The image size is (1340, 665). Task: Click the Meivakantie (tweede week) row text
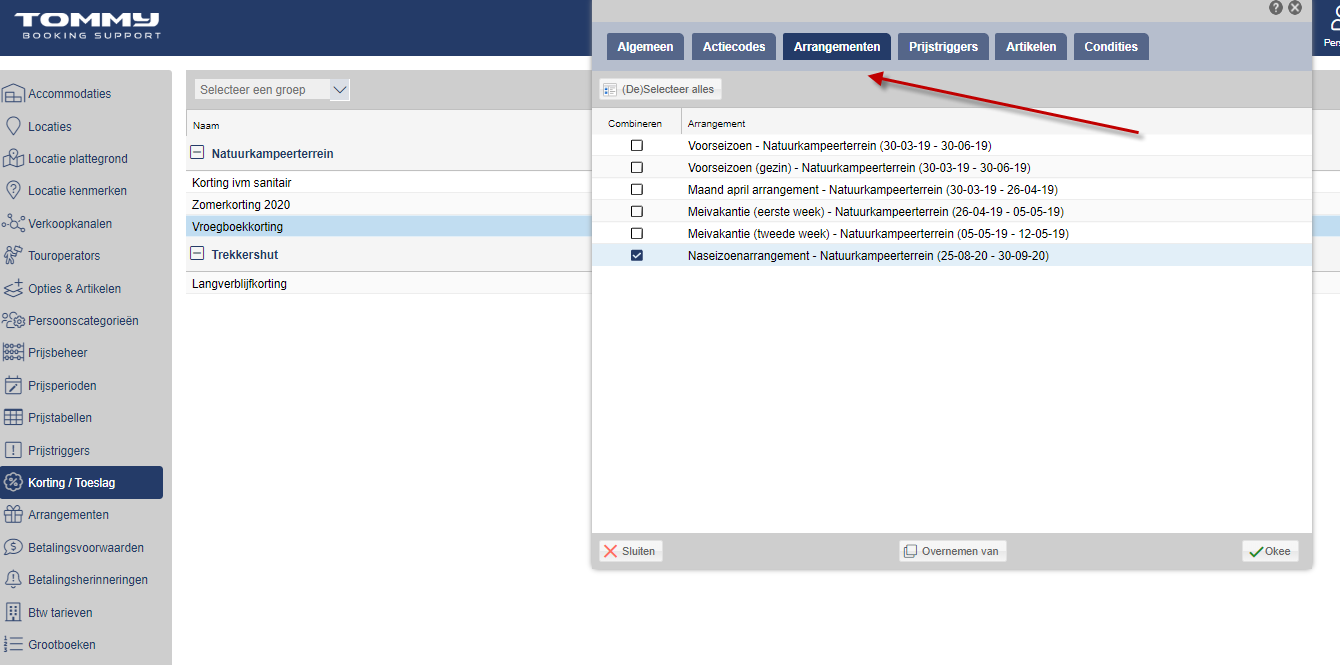878,234
